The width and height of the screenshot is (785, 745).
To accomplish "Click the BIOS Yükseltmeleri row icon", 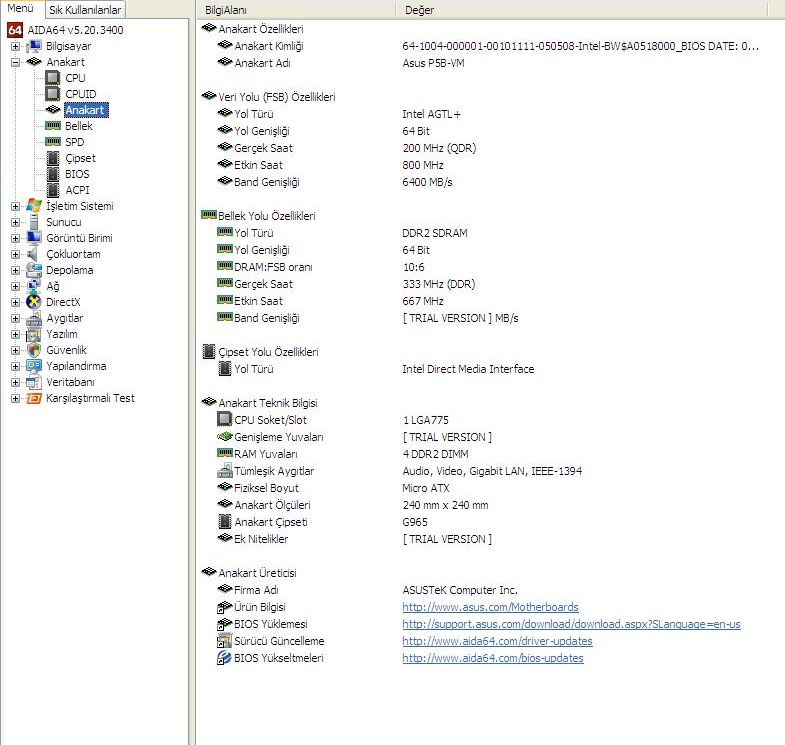I will (x=224, y=658).
